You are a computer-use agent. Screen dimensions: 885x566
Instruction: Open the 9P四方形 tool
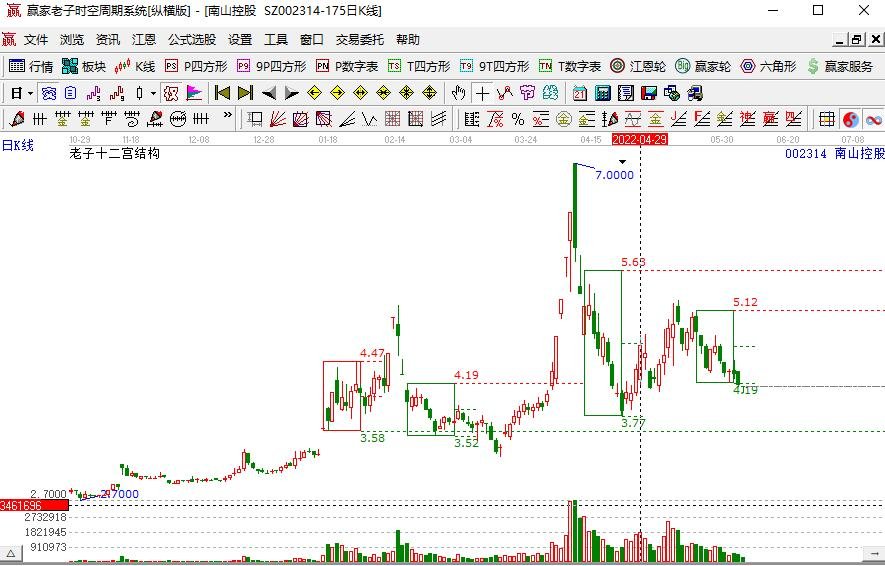click(x=271, y=67)
